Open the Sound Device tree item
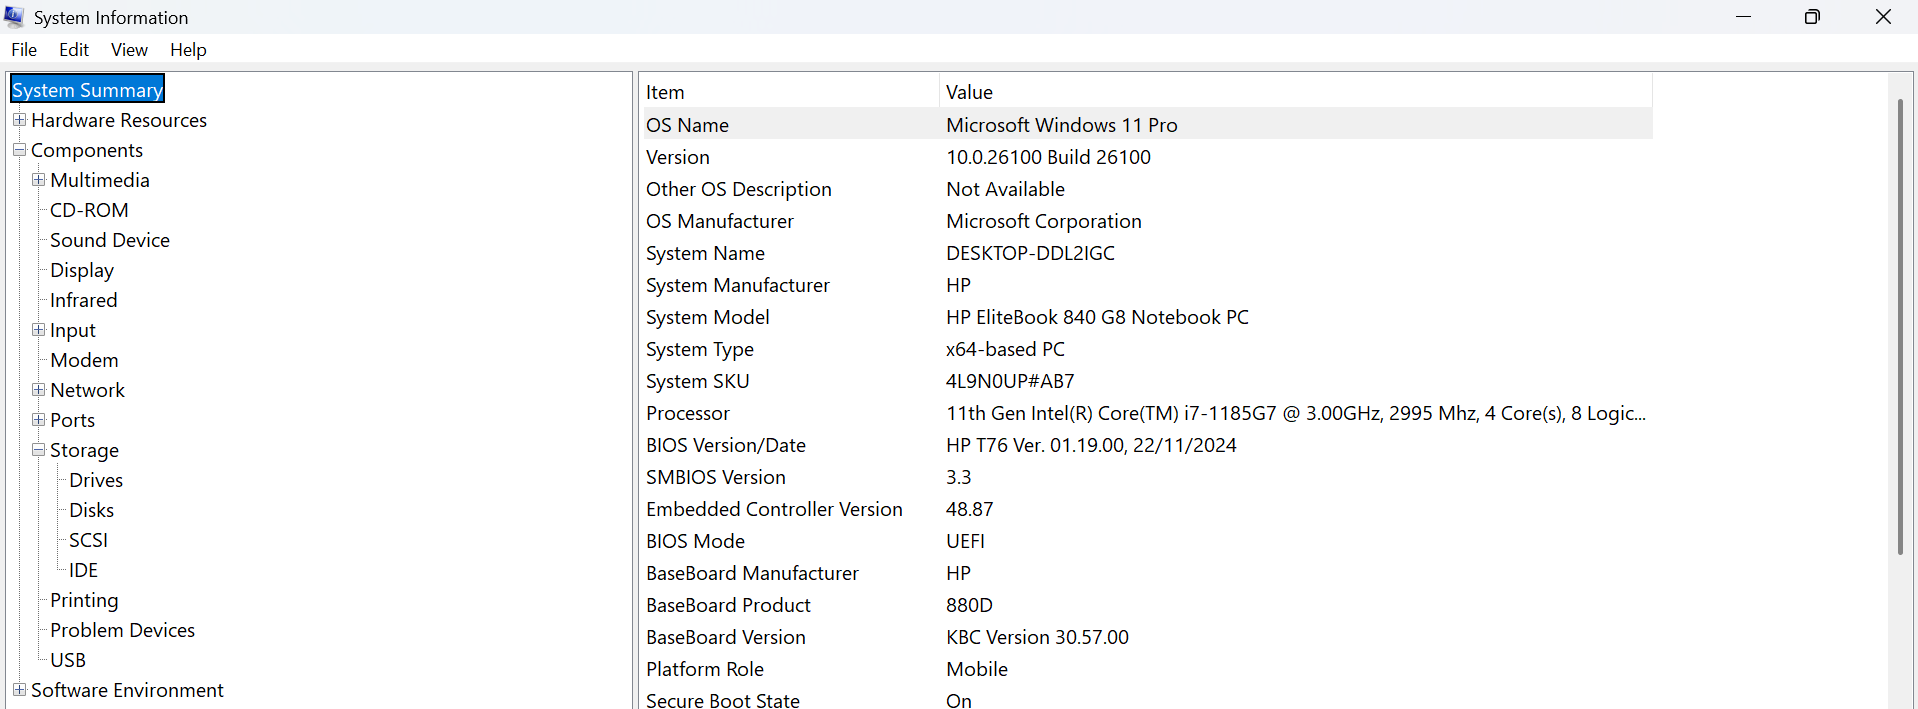This screenshot has height=709, width=1918. (x=110, y=240)
